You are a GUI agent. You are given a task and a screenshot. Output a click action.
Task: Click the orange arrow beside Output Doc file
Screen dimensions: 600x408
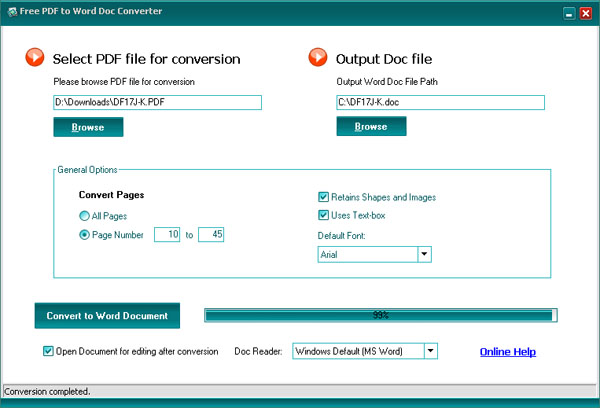tap(318, 58)
